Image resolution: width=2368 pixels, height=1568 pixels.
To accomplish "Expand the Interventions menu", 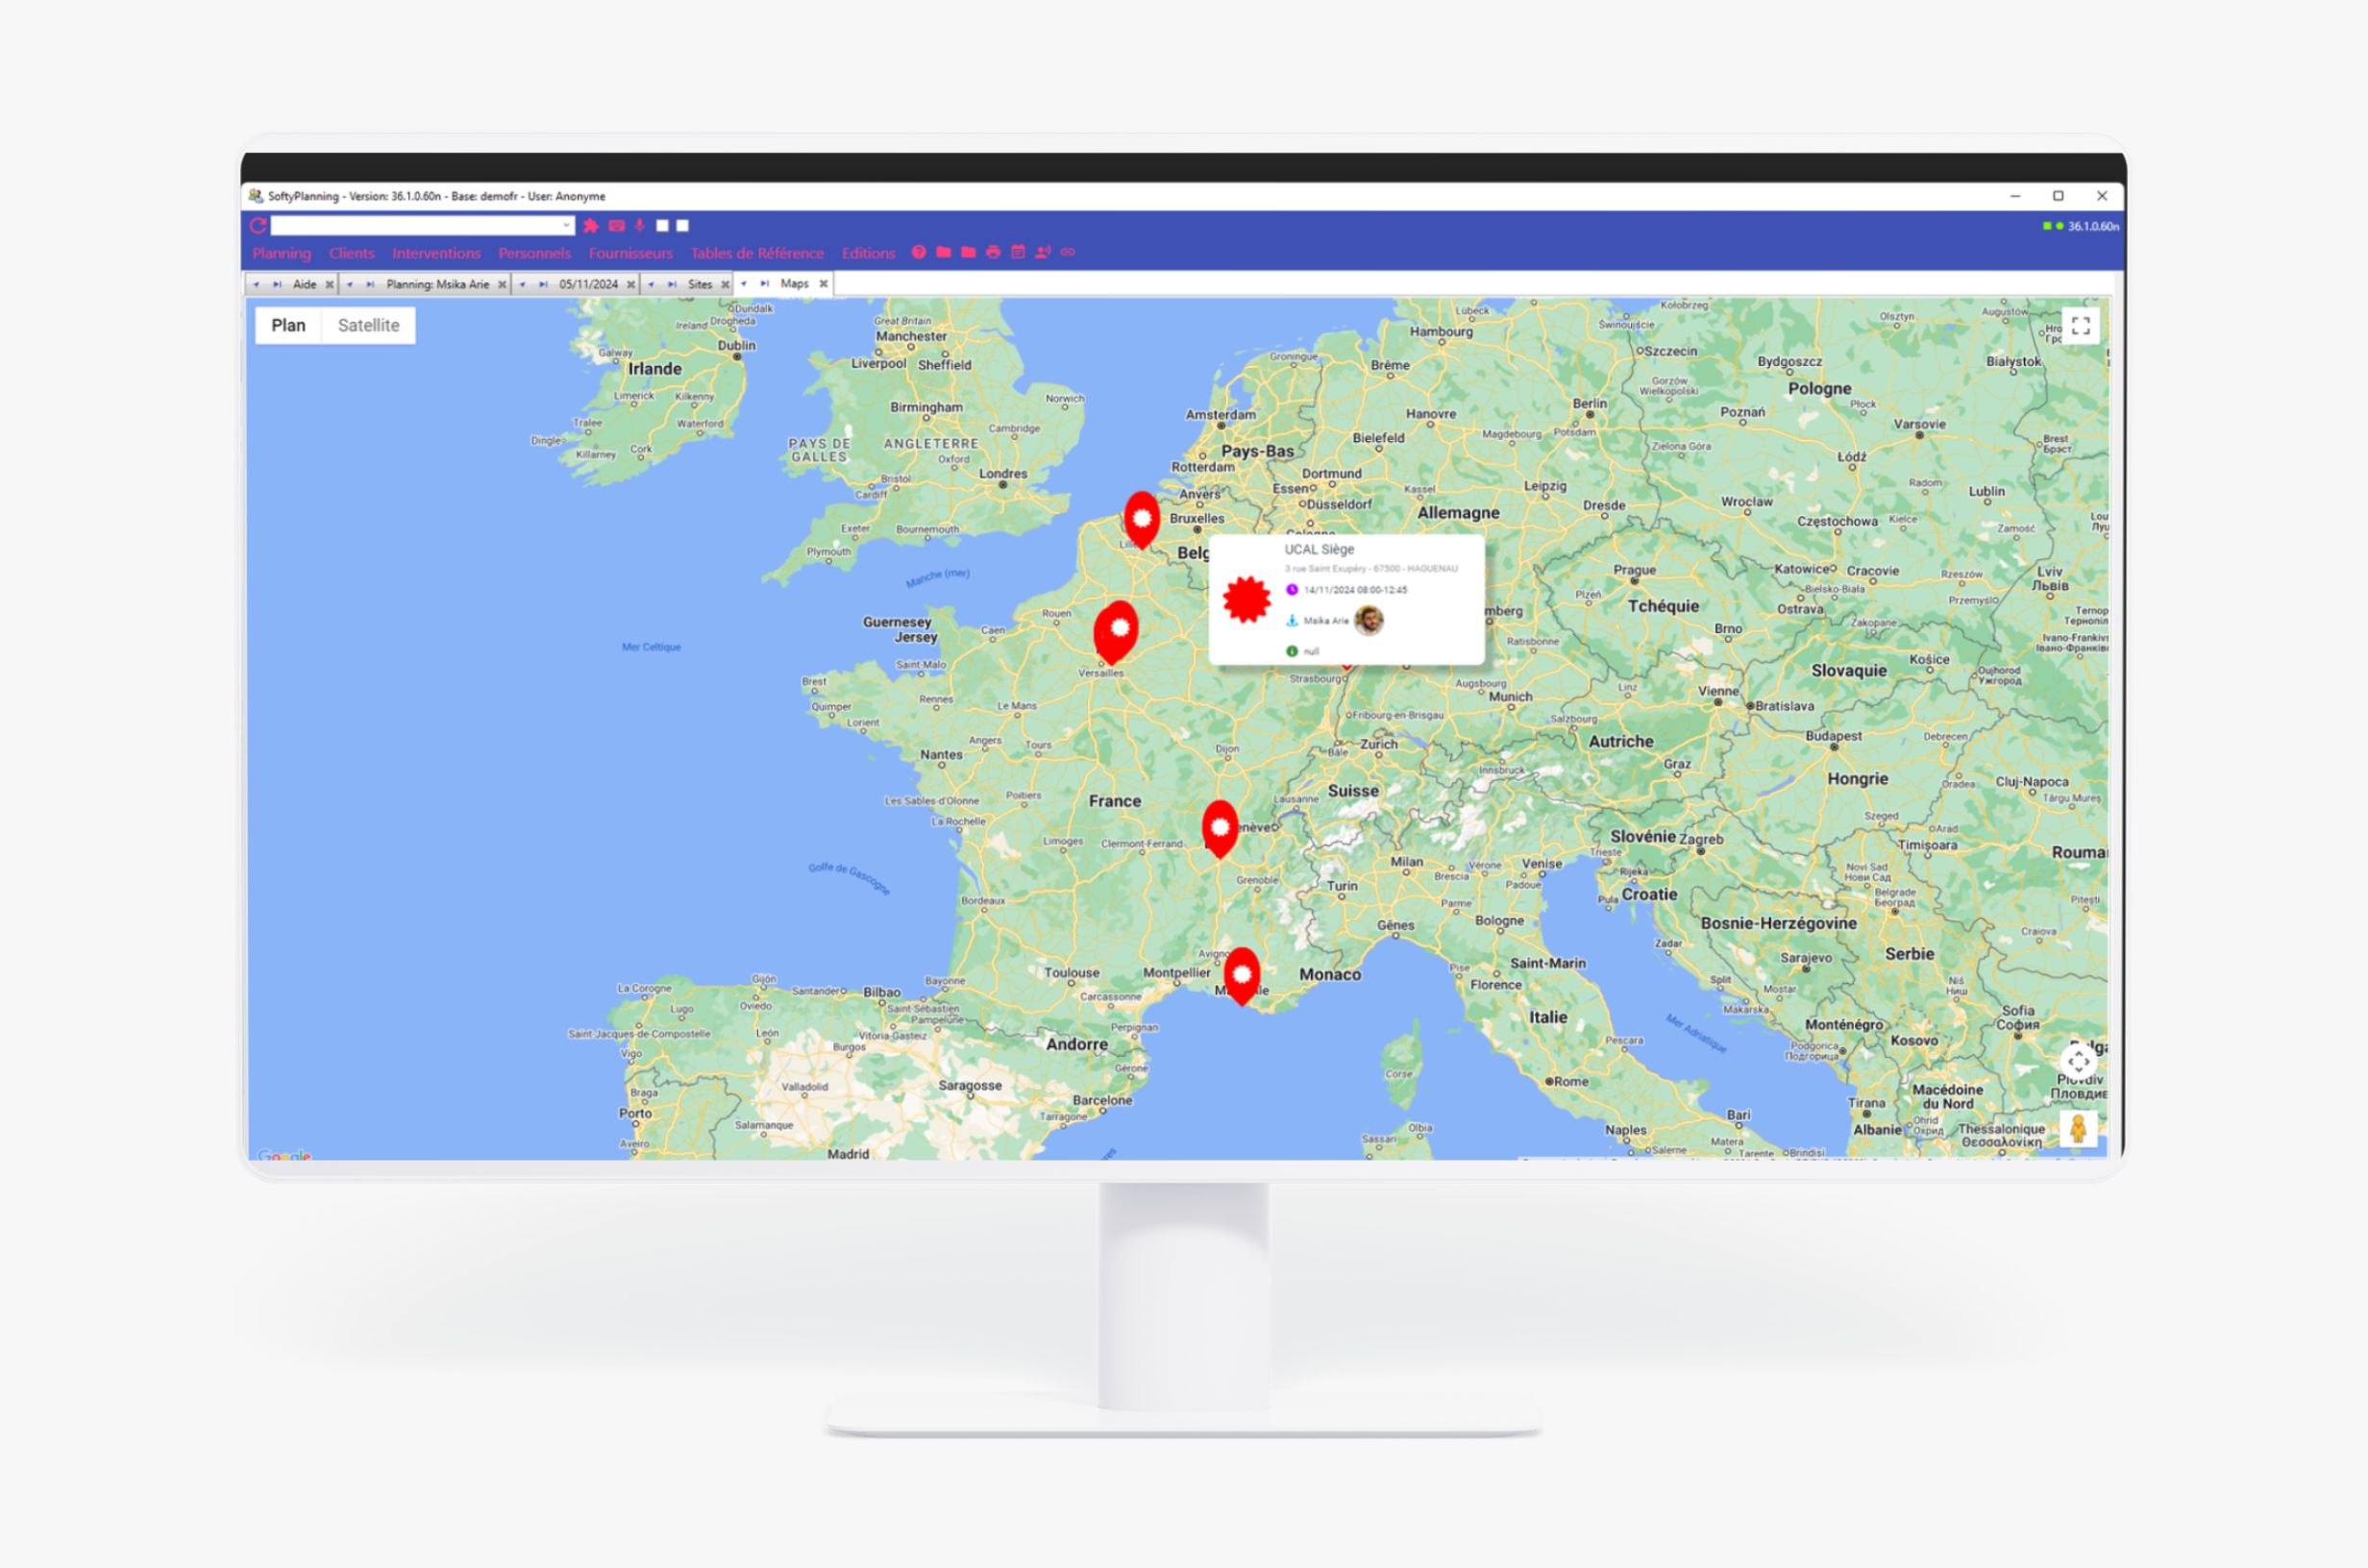I will click(x=436, y=254).
